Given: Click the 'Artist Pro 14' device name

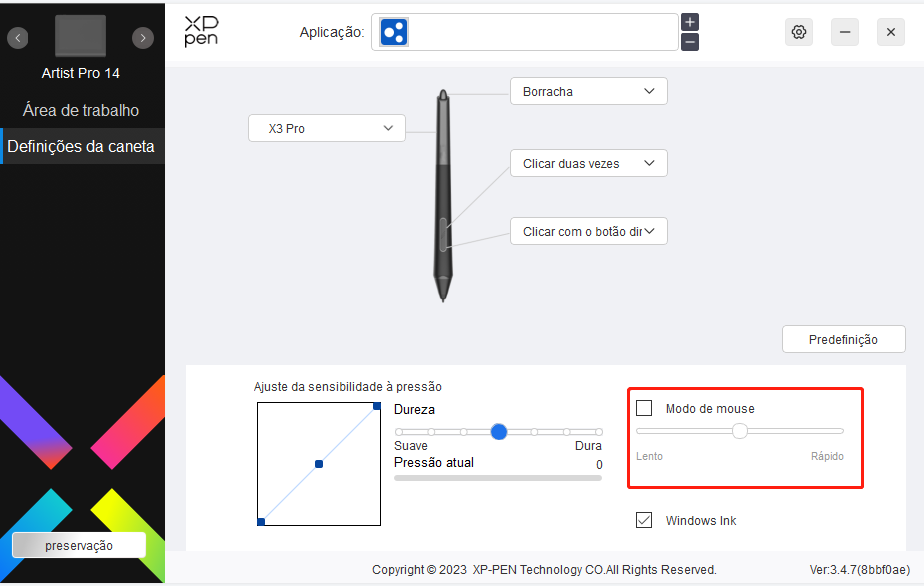Looking at the screenshot, I should tap(81, 73).
